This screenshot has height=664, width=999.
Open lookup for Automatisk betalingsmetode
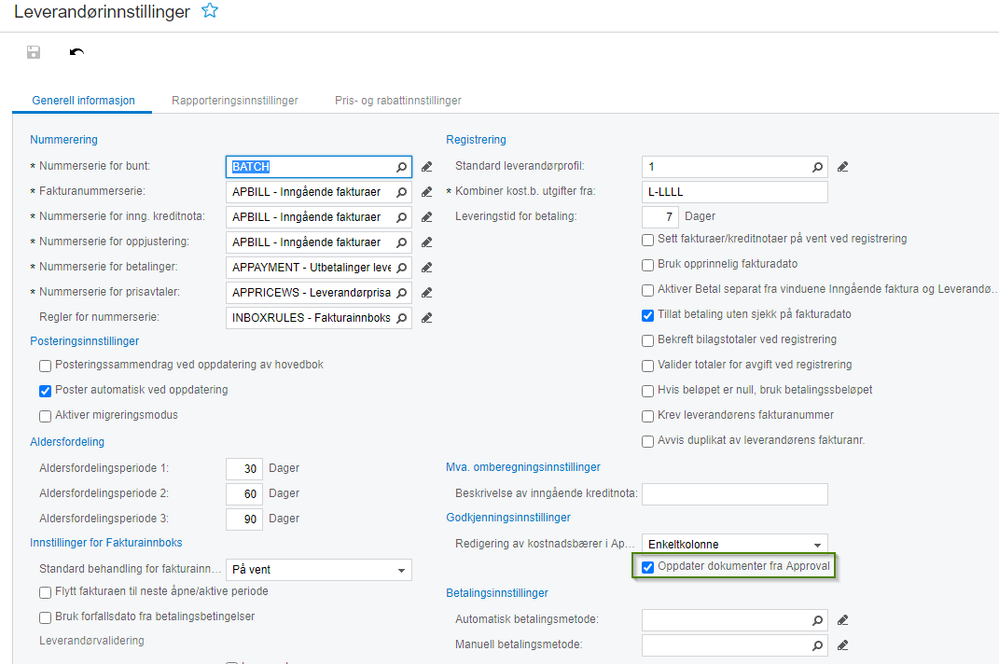[817, 620]
